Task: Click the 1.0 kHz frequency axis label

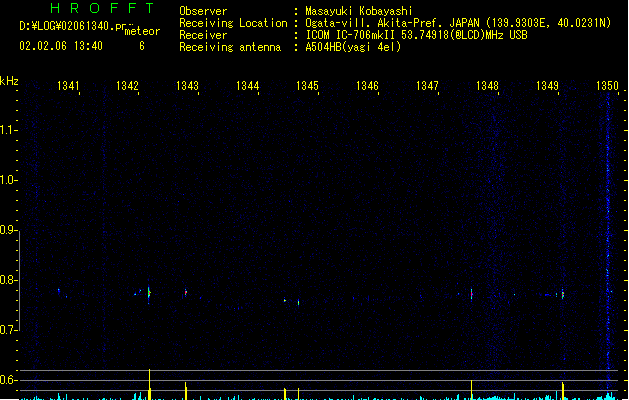Action: [7, 180]
